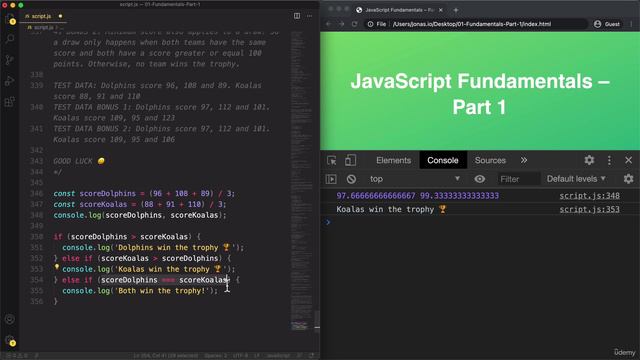Click the 97.66666666666667 console value

click(376, 196)
